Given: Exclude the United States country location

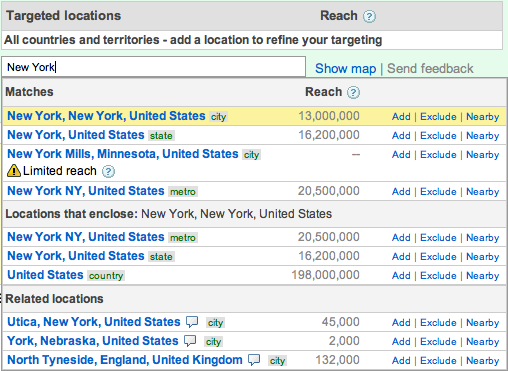Looking at the screenshot, I should point(438,276).
